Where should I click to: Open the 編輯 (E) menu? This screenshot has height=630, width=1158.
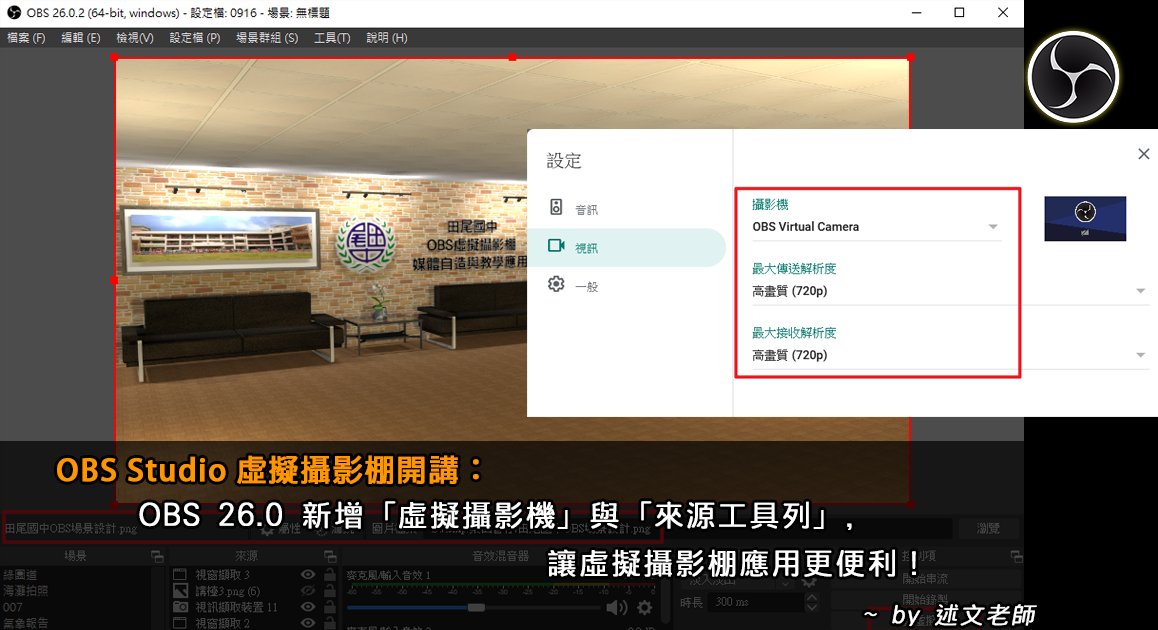(80, 38)
